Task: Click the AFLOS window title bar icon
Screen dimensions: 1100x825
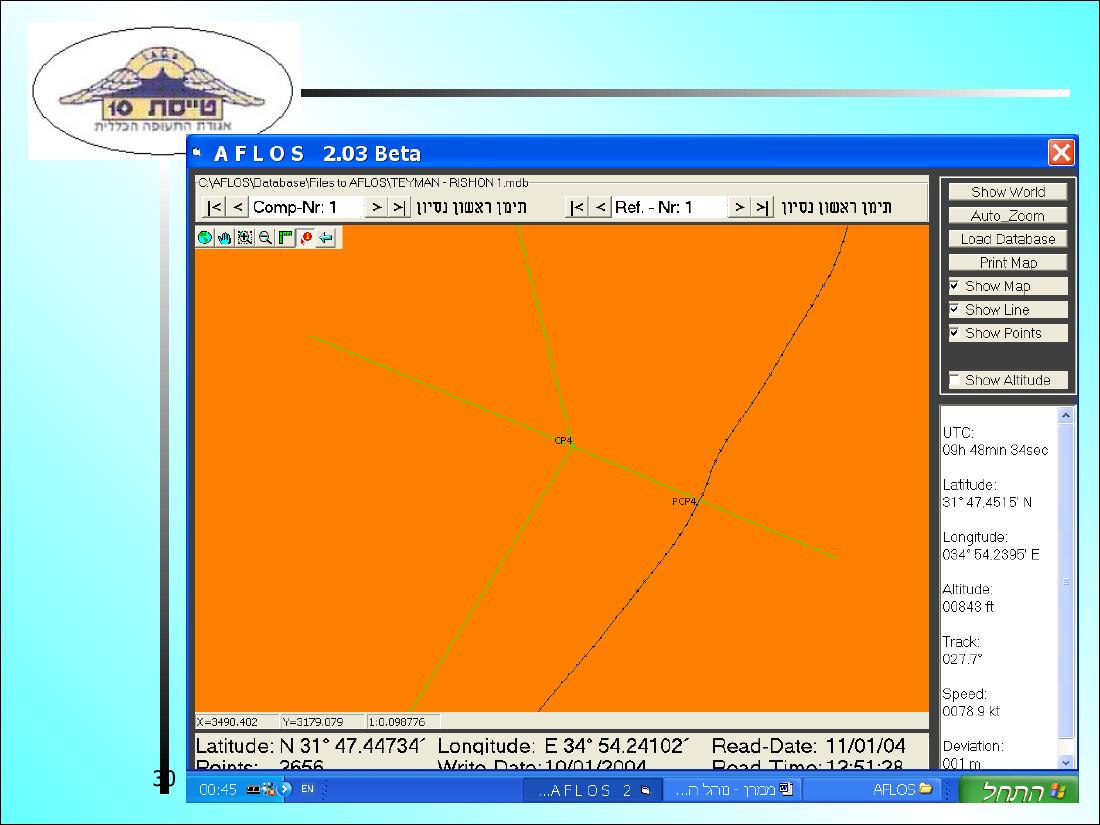Action: (197, 152)
